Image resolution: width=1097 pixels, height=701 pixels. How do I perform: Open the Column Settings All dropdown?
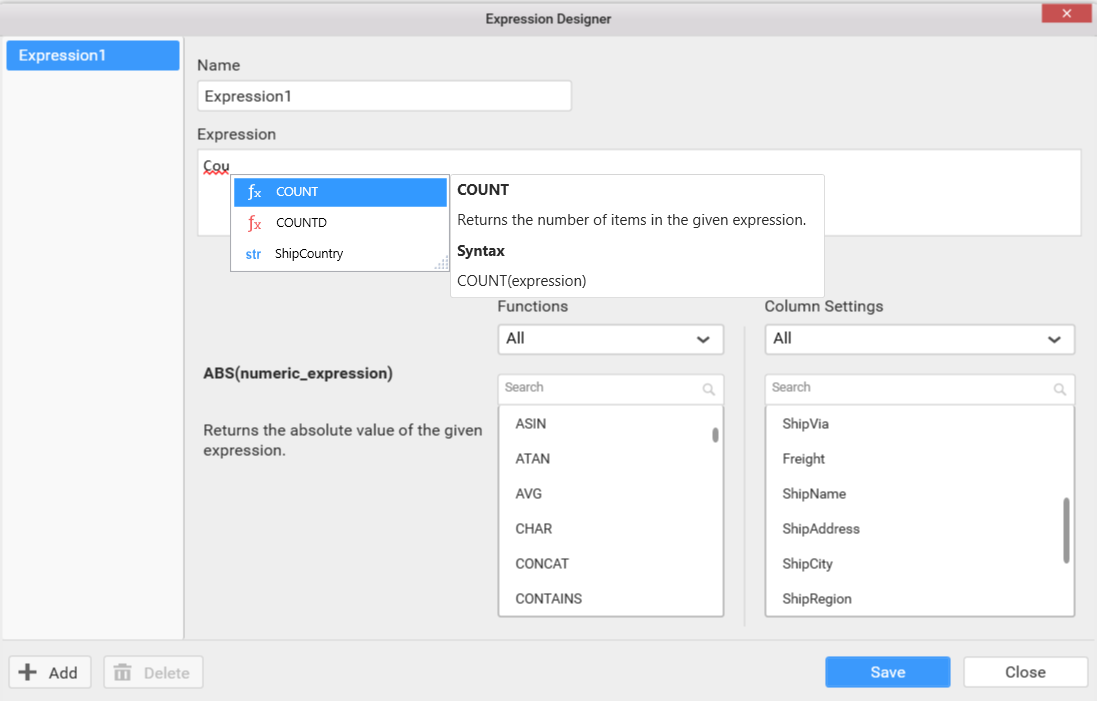click(919, 339)
